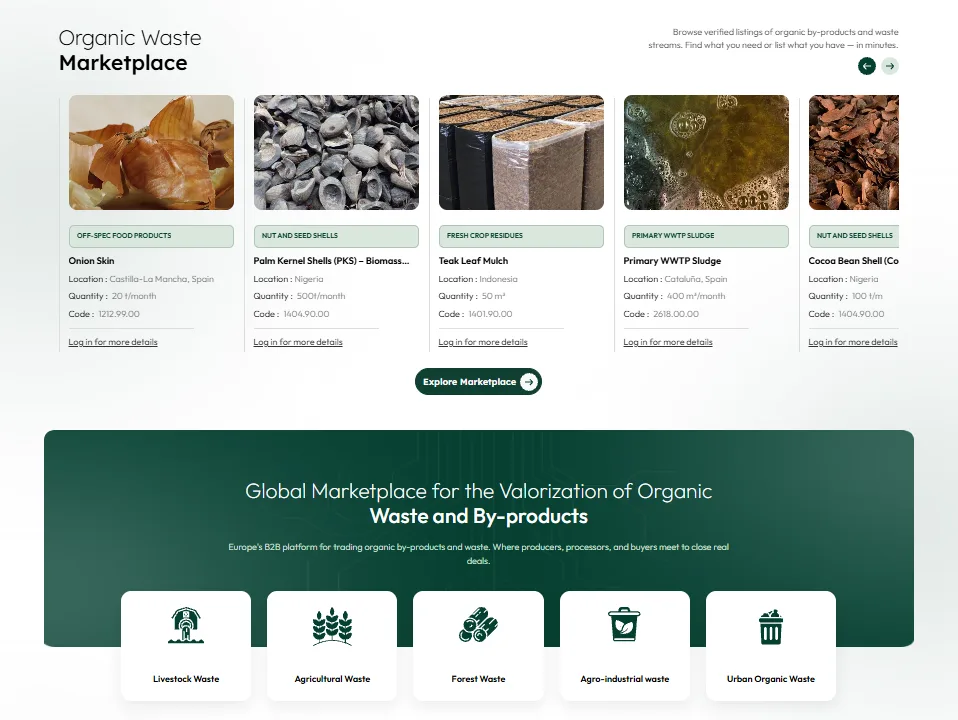Click the code value 1212.99.00
Image resolution: width=958 pixels, height=720 pixels.
click(119, 314)
